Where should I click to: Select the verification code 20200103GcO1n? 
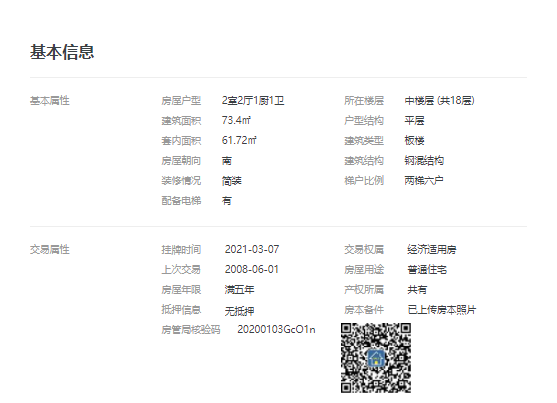tap(276, 329)
